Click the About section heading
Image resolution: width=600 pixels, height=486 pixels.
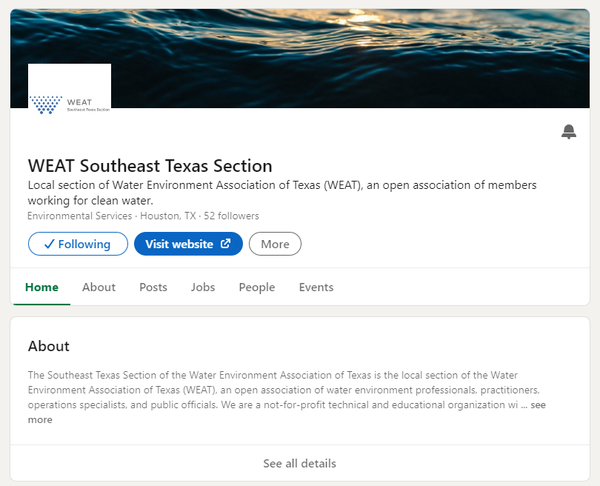pyautogui.click(x=49, y=346)
